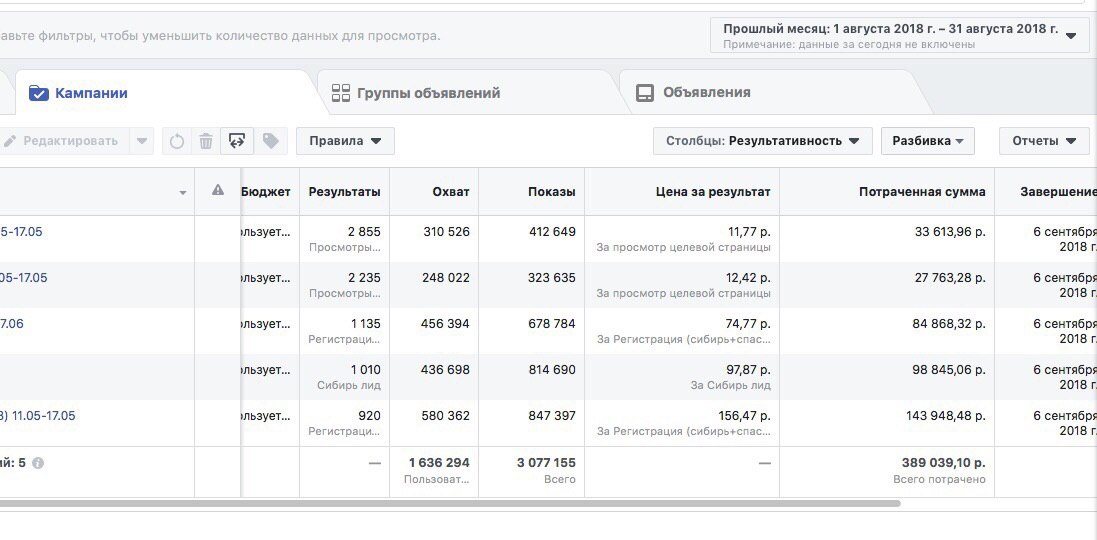Viewport: 1097px width, 540px height.
Task: Click the ads tab rectangle icon
Action: (644, 93)
